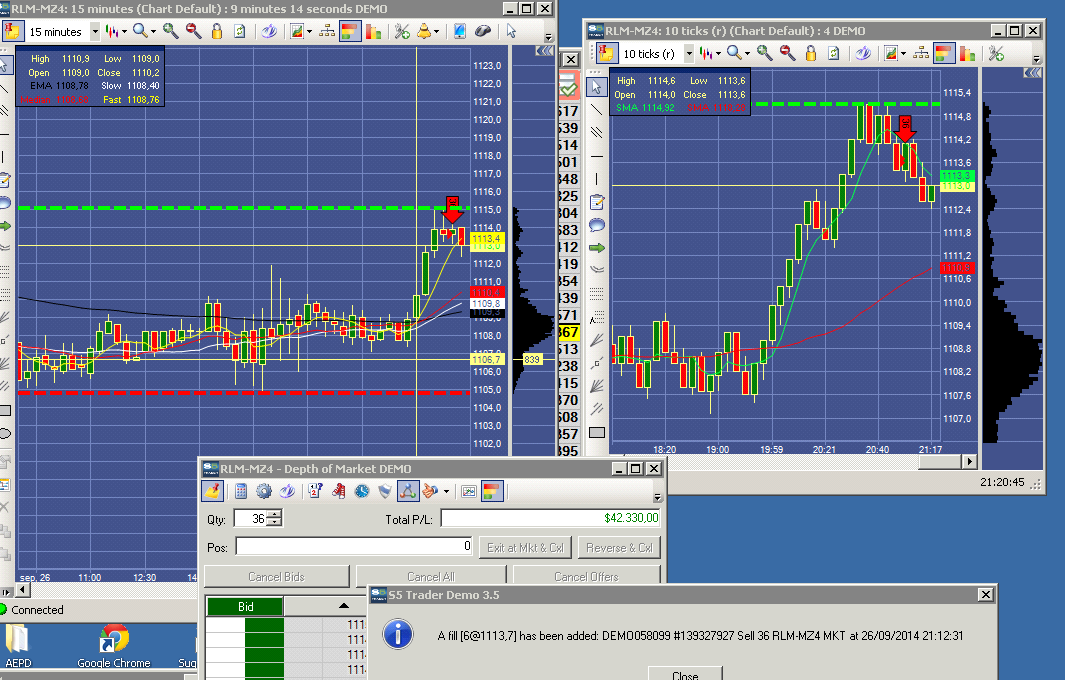Viewport: 1065px width, 680px height.
Task: Click the Reverse & Cxl button
Action: click(619, 548)
